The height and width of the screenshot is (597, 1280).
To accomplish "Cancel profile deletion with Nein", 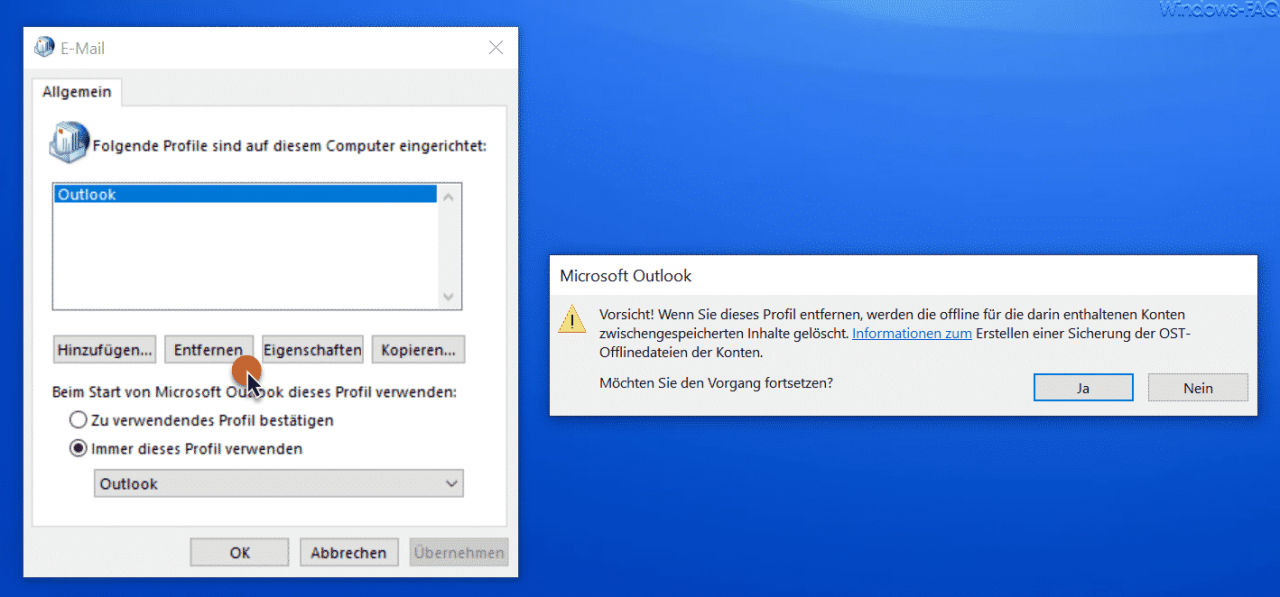I will pos(1197,387).
